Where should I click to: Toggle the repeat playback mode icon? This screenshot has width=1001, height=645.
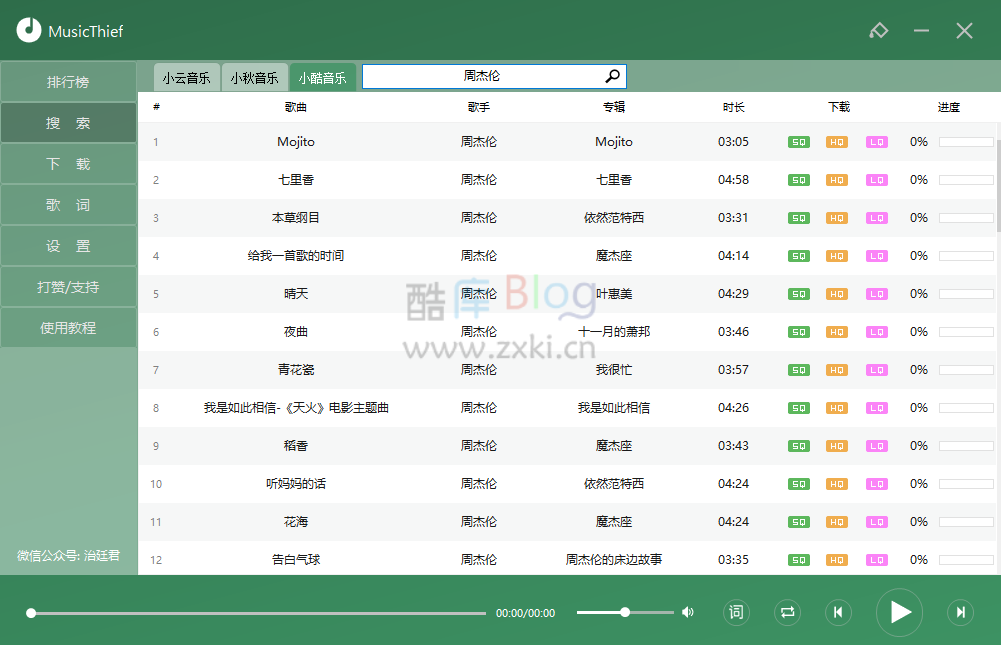point(787,612)
